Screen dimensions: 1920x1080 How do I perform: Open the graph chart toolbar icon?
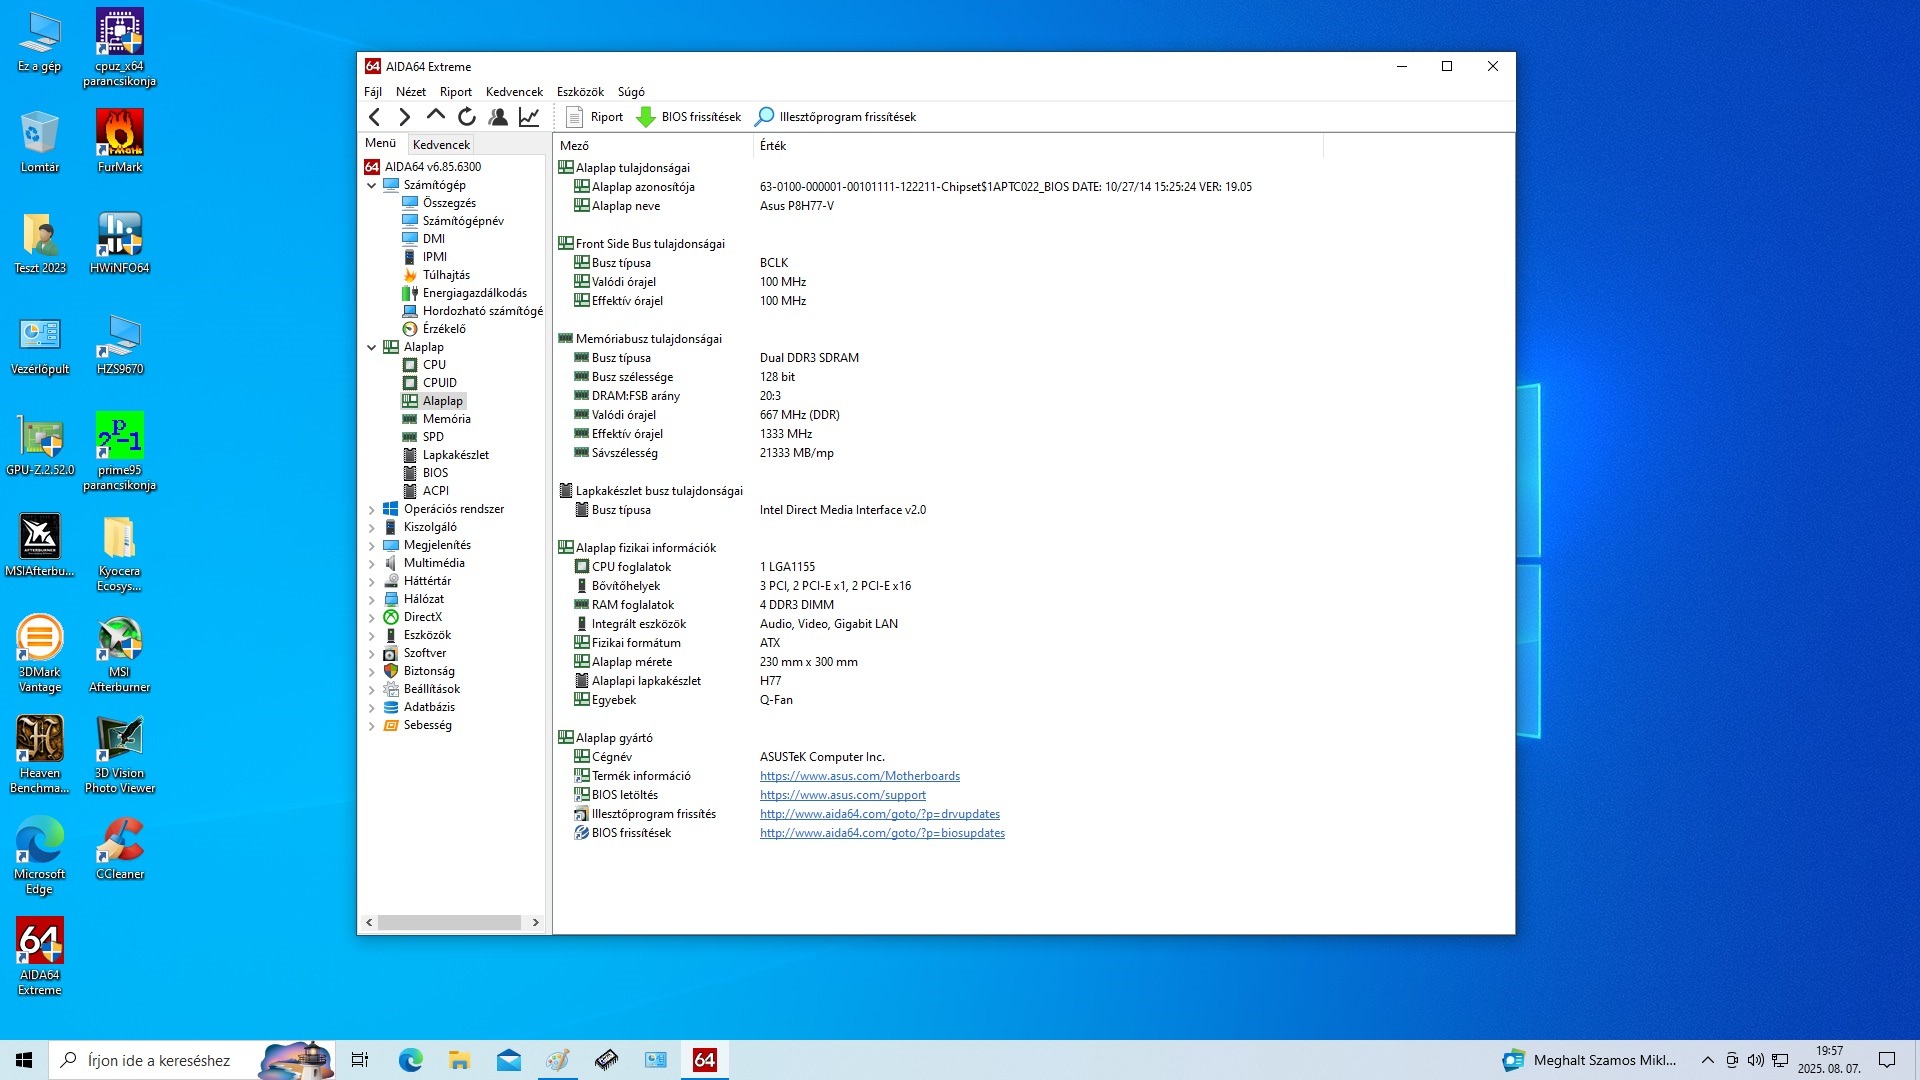(x=529, y=117)
